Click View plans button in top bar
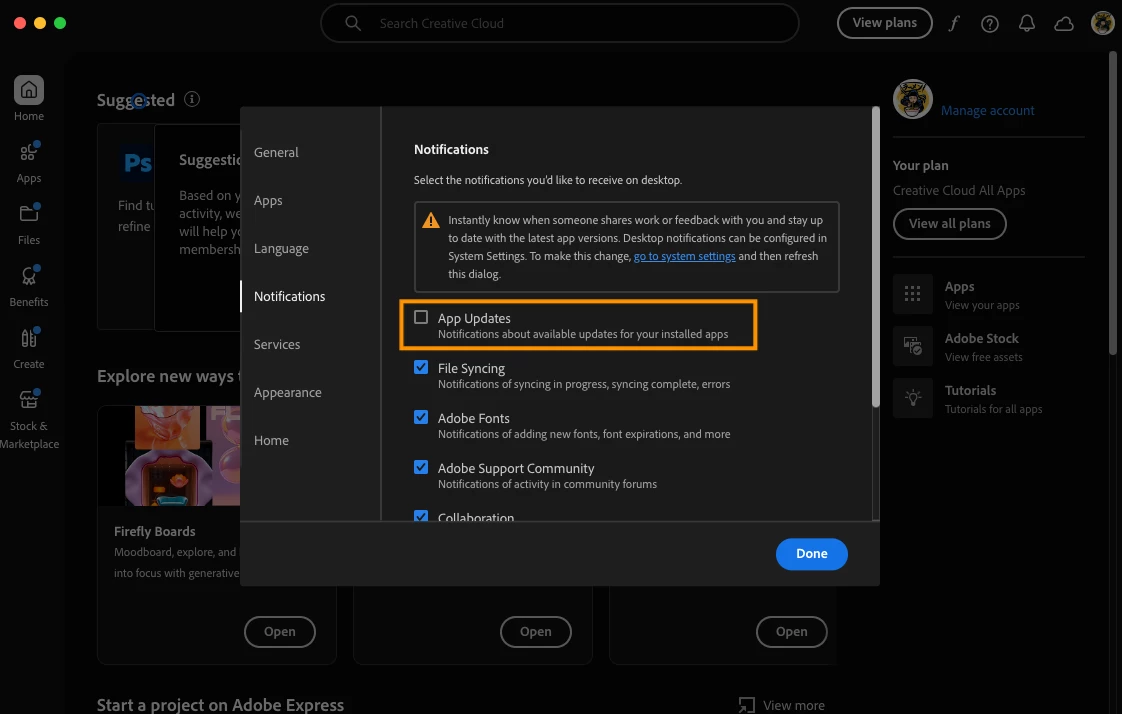 tap(884, 23)
